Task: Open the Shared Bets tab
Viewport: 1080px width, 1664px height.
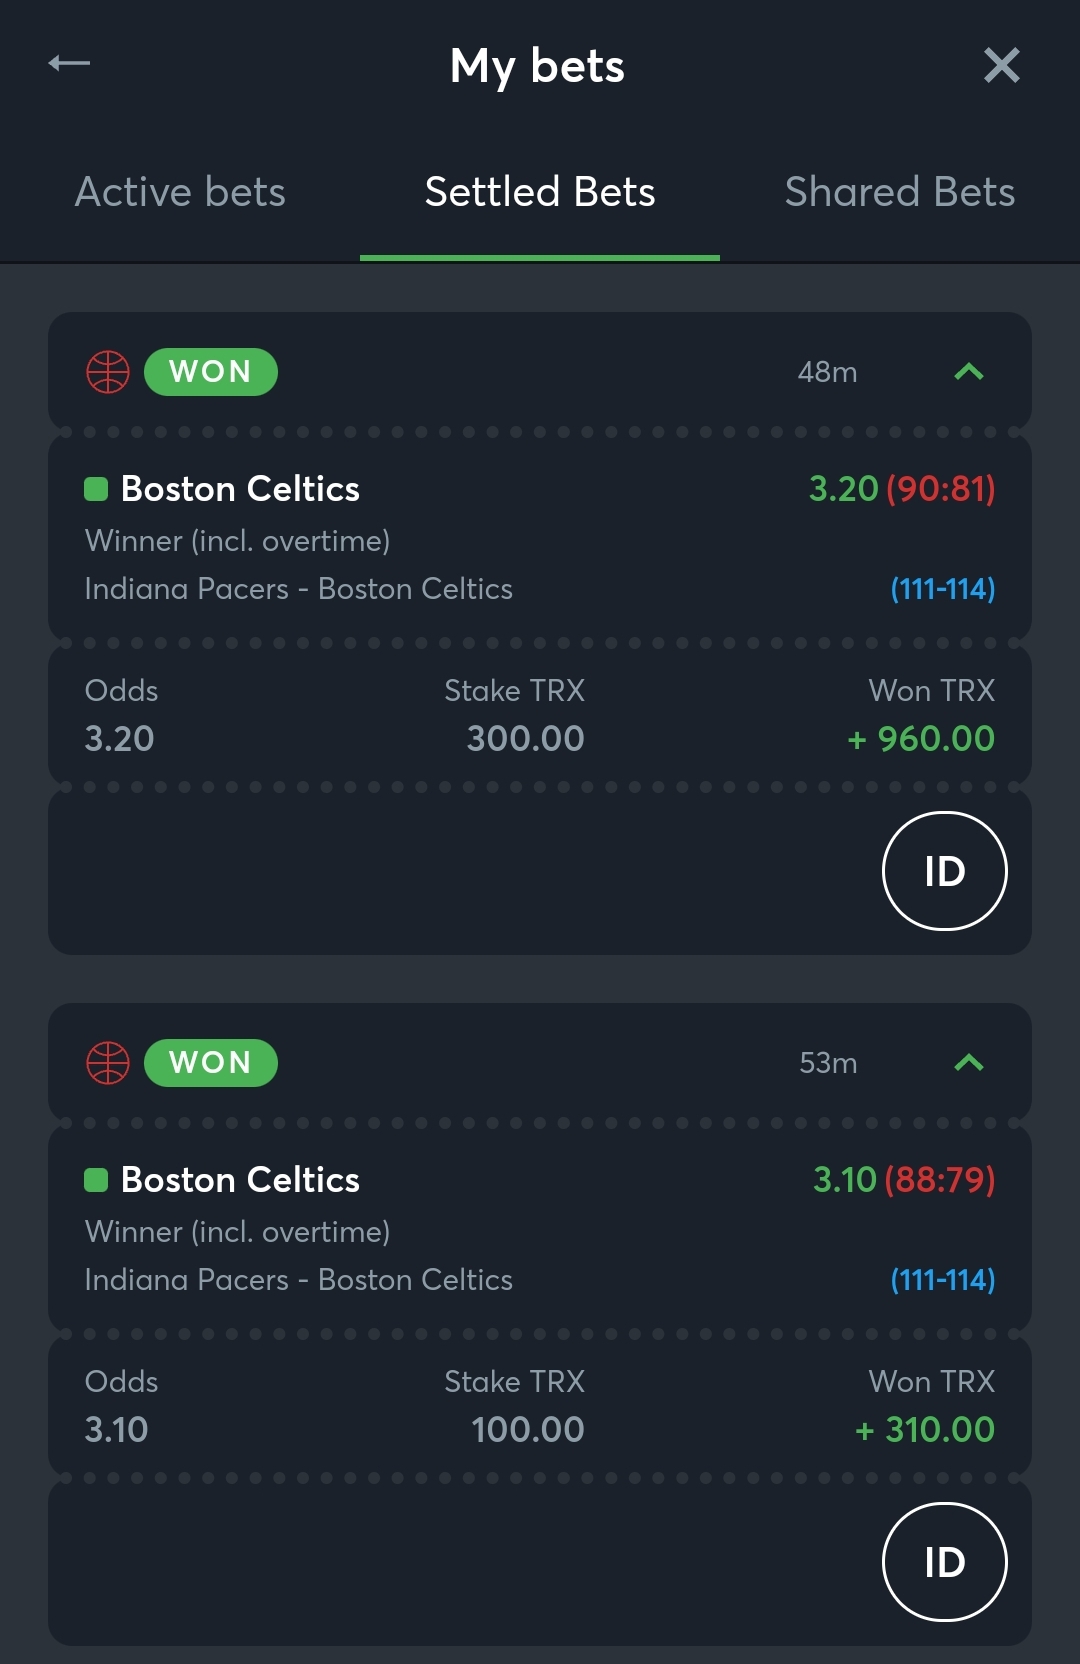Action: [900, 192]
